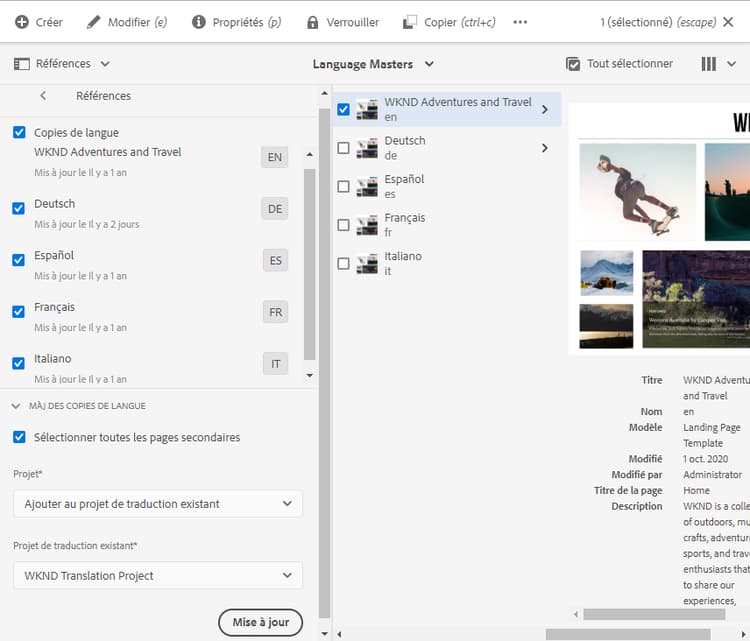Image resolution: width=750 pixels, height=641 pixels.
Task: Uncheck Français language copy checkbox
Action: click(18, 312)
